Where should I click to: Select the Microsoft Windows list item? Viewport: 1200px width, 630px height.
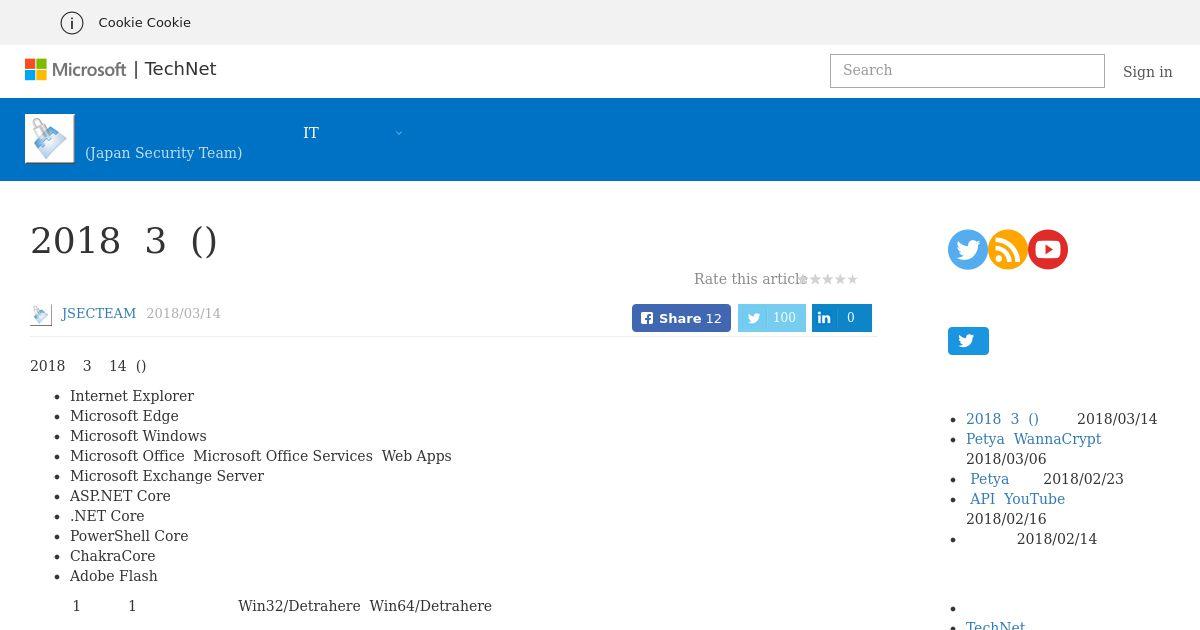pyautogui.click(x=138, y=436)
